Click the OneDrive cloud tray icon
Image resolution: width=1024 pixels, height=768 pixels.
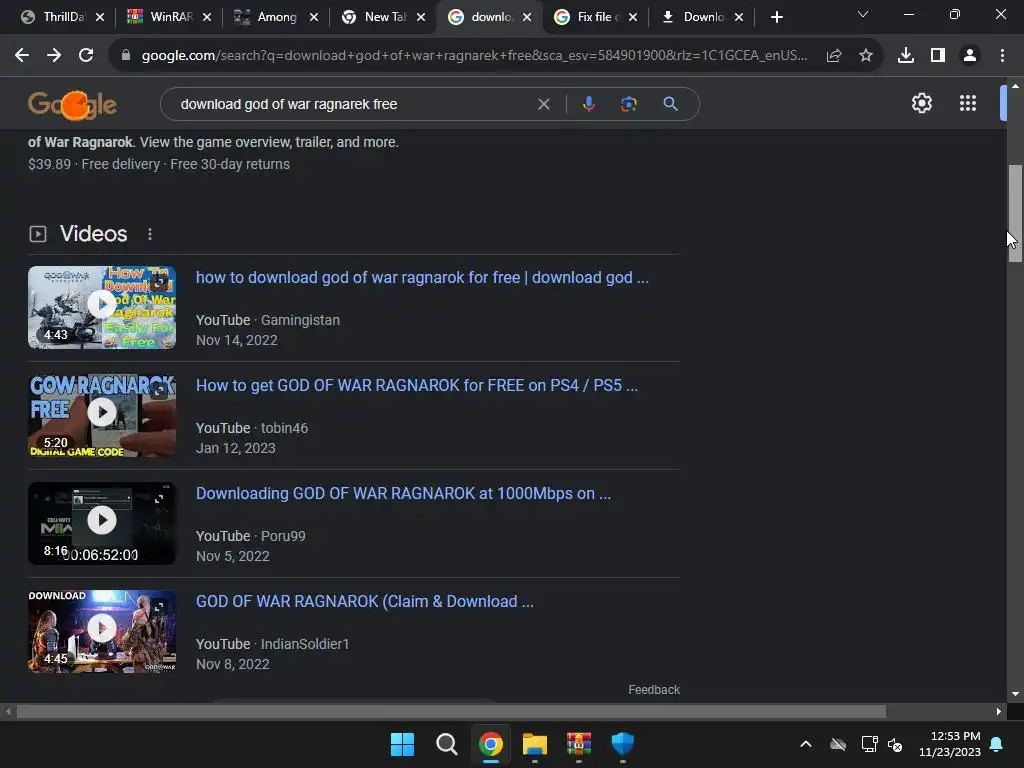point(838,744)
